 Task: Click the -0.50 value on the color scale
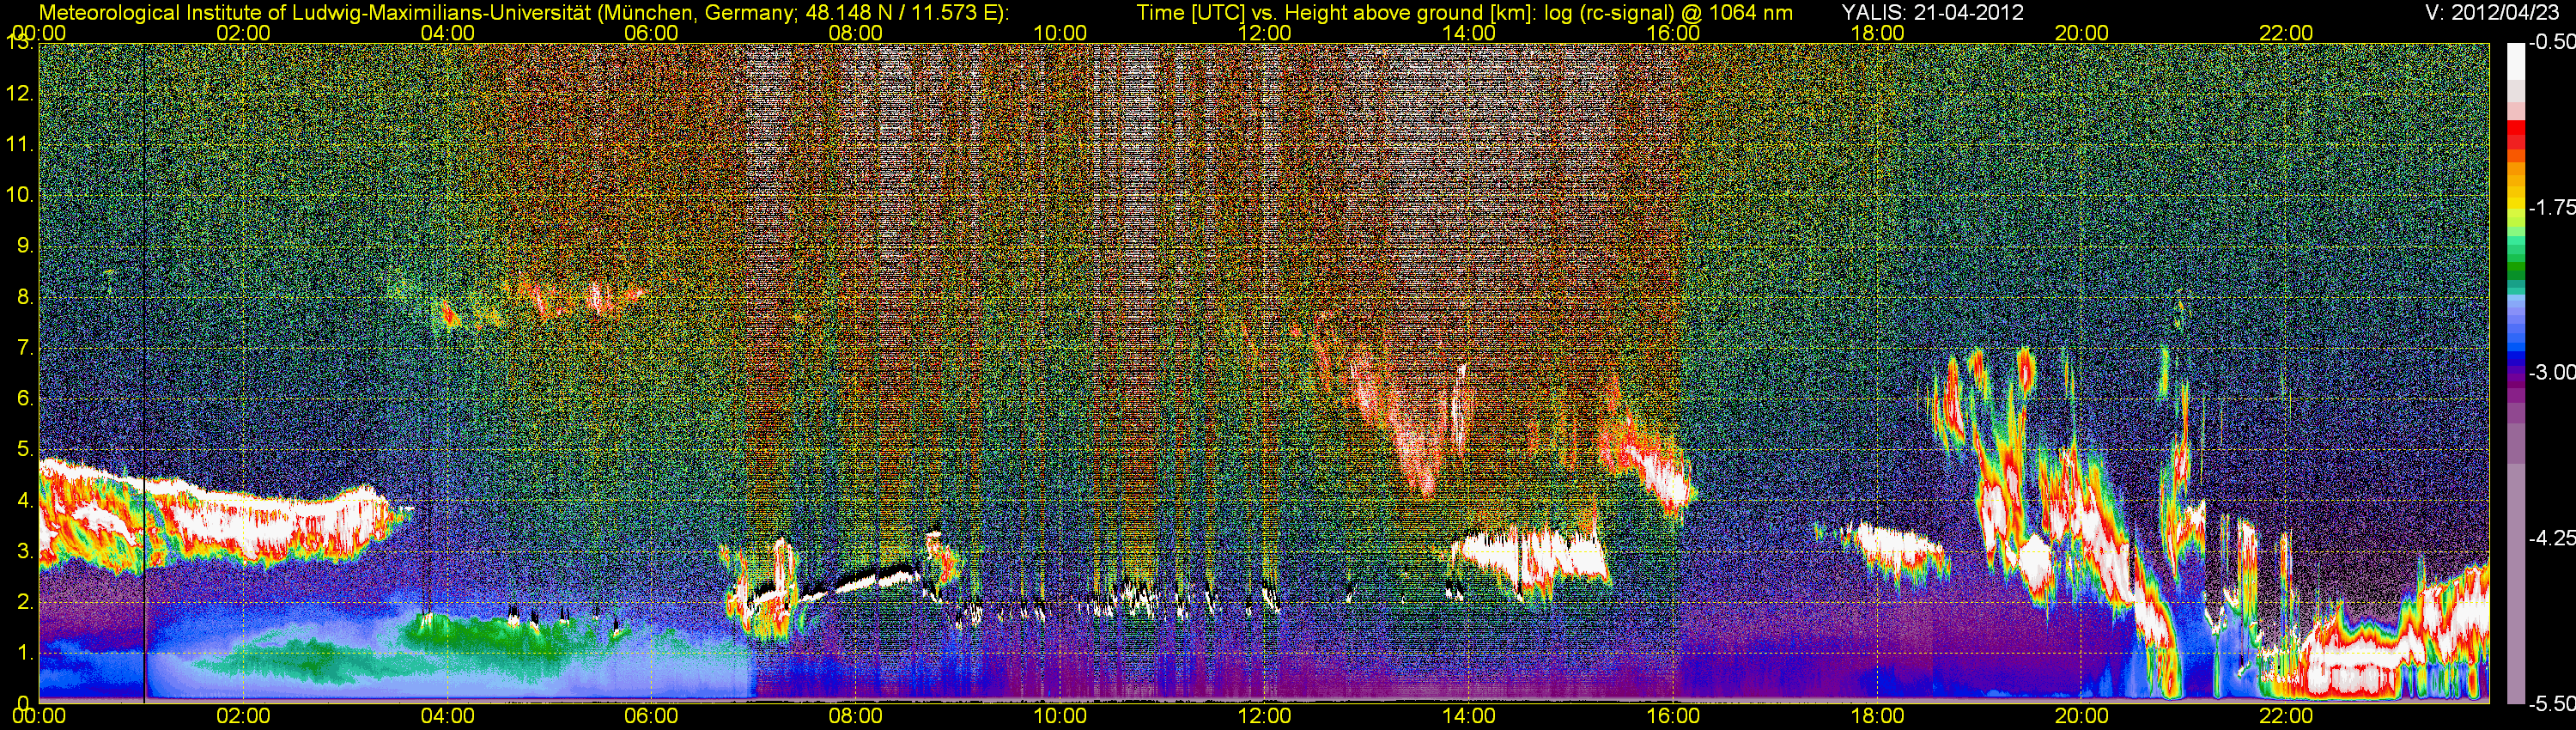point(2552,43)
